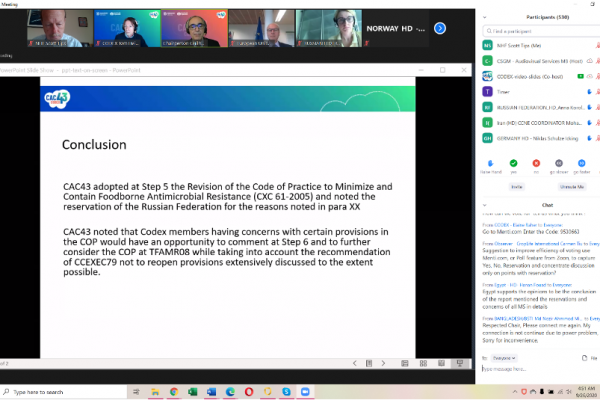The image size is (600, 400).
Task: Select CODEX video slides co-host entry
Action: point(530,75)
